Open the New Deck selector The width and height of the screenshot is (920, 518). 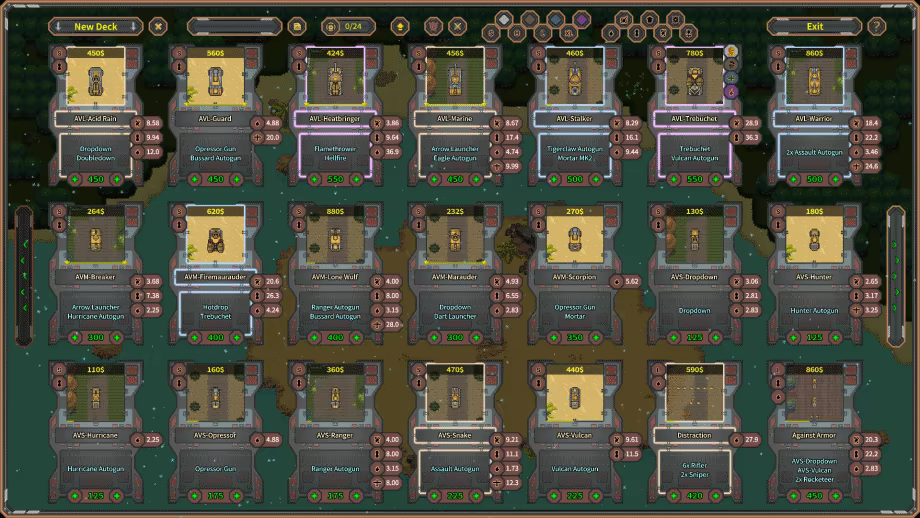click(x=96, y=26)
